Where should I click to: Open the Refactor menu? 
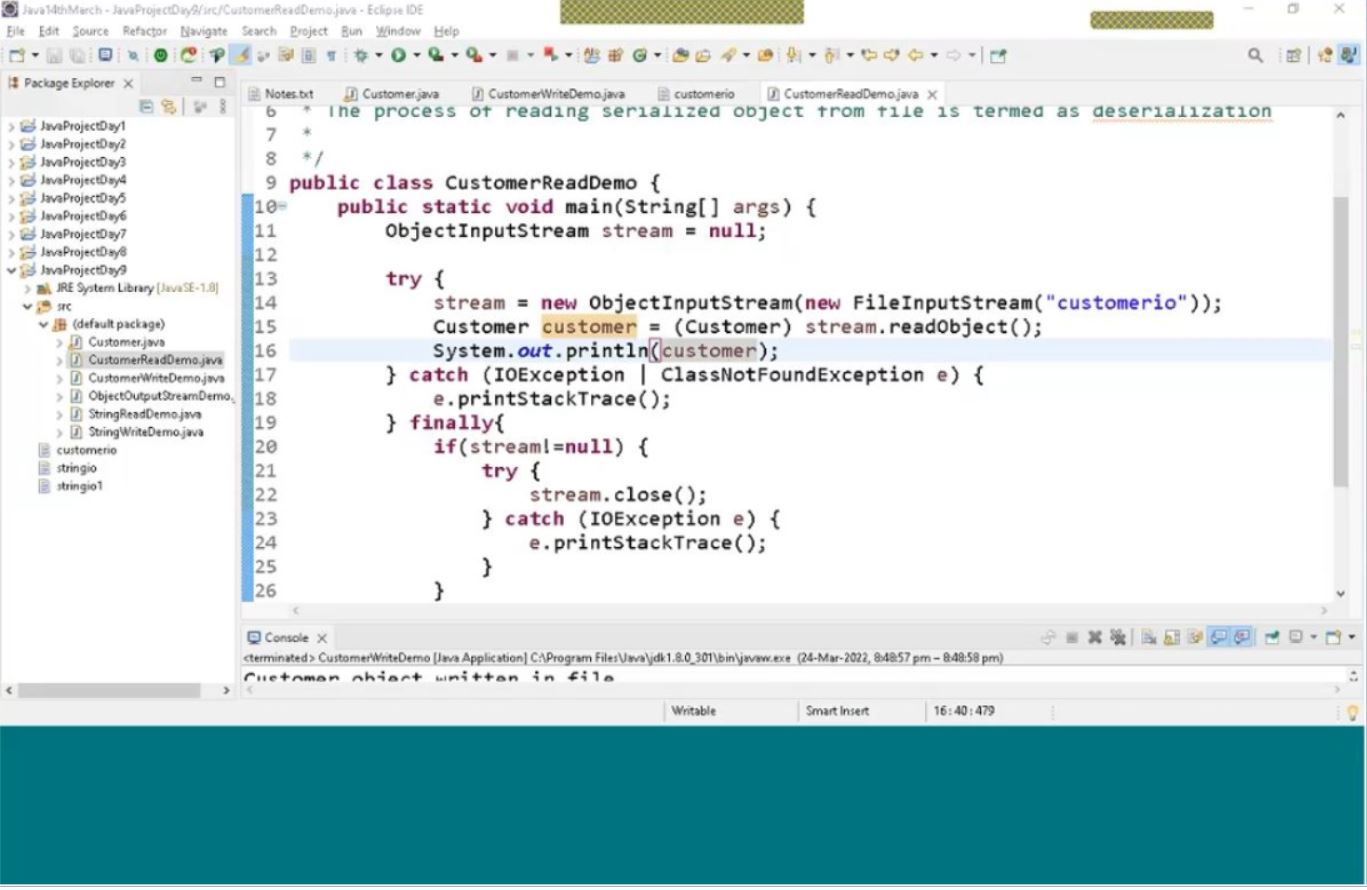click(144, 31)
